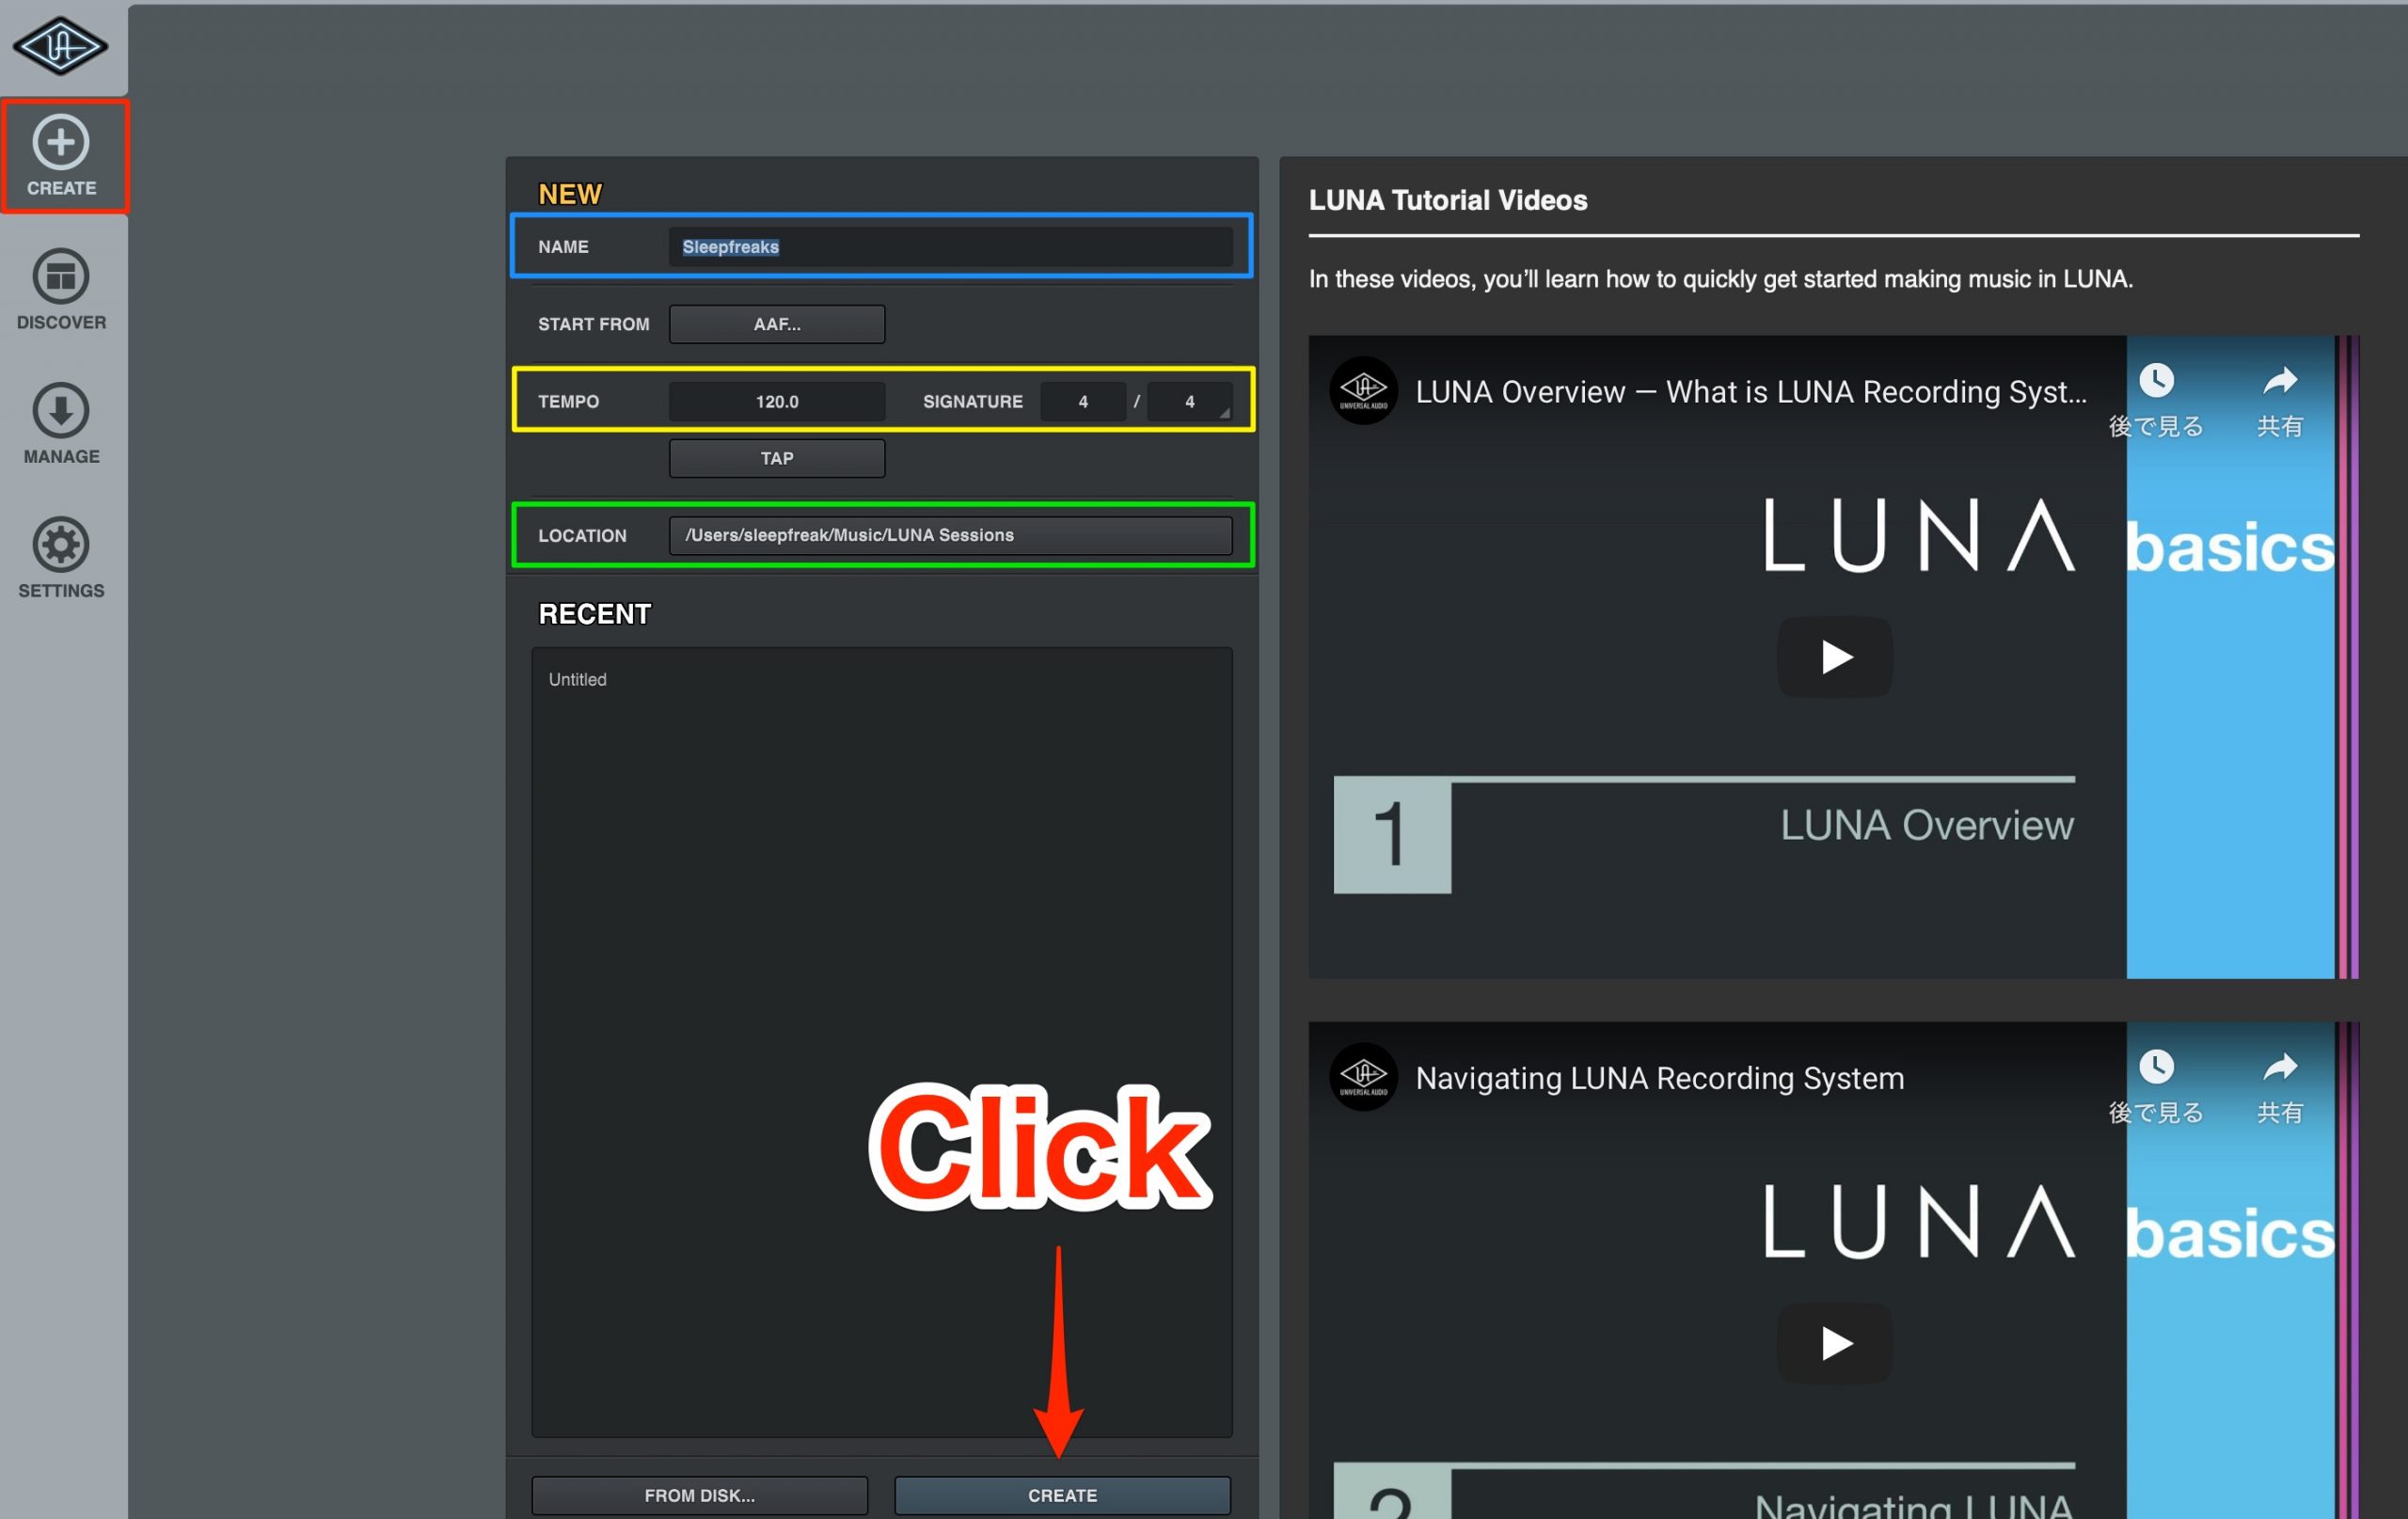Screen dimensions: 2408x1519
Task: Click the TEMPO value field 120.0
Action: pos(777,401)
